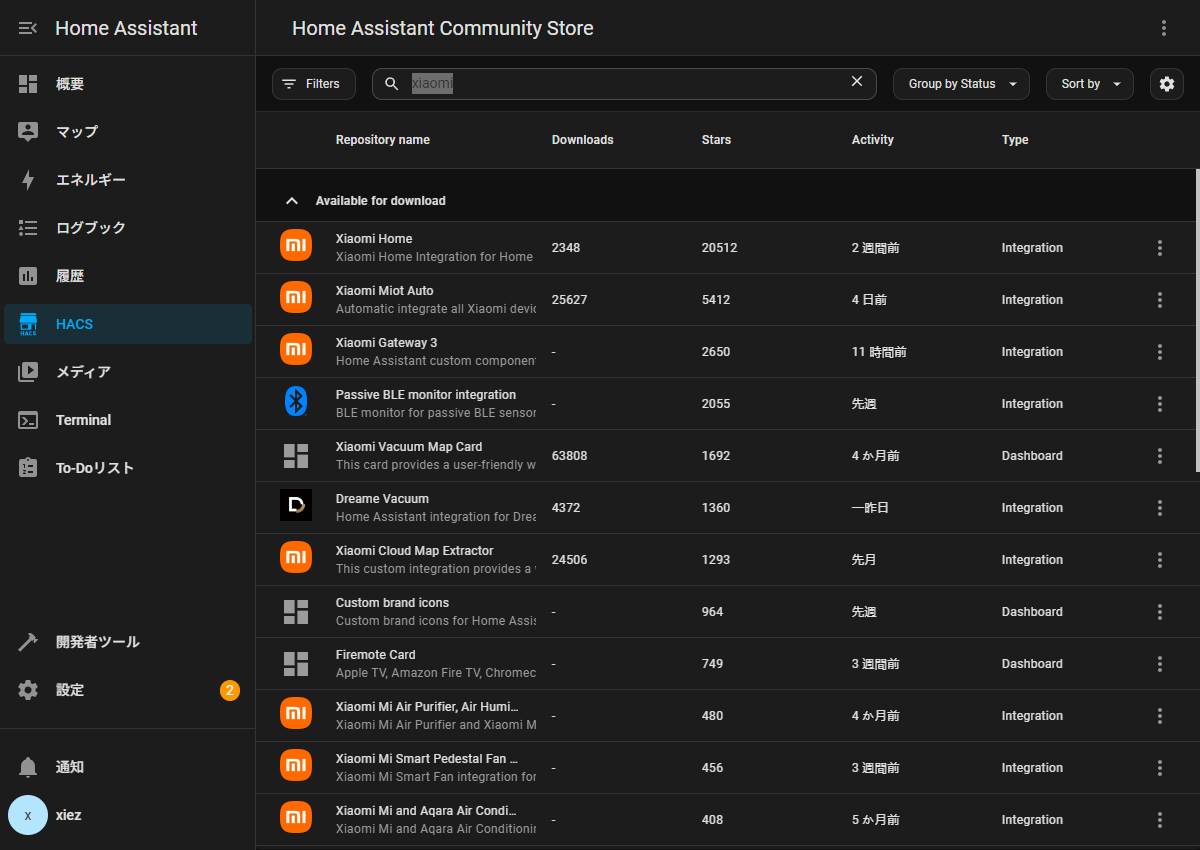The image size is (1200, 850).
Task: Sort by Repository name column
Action: (383, 140)
